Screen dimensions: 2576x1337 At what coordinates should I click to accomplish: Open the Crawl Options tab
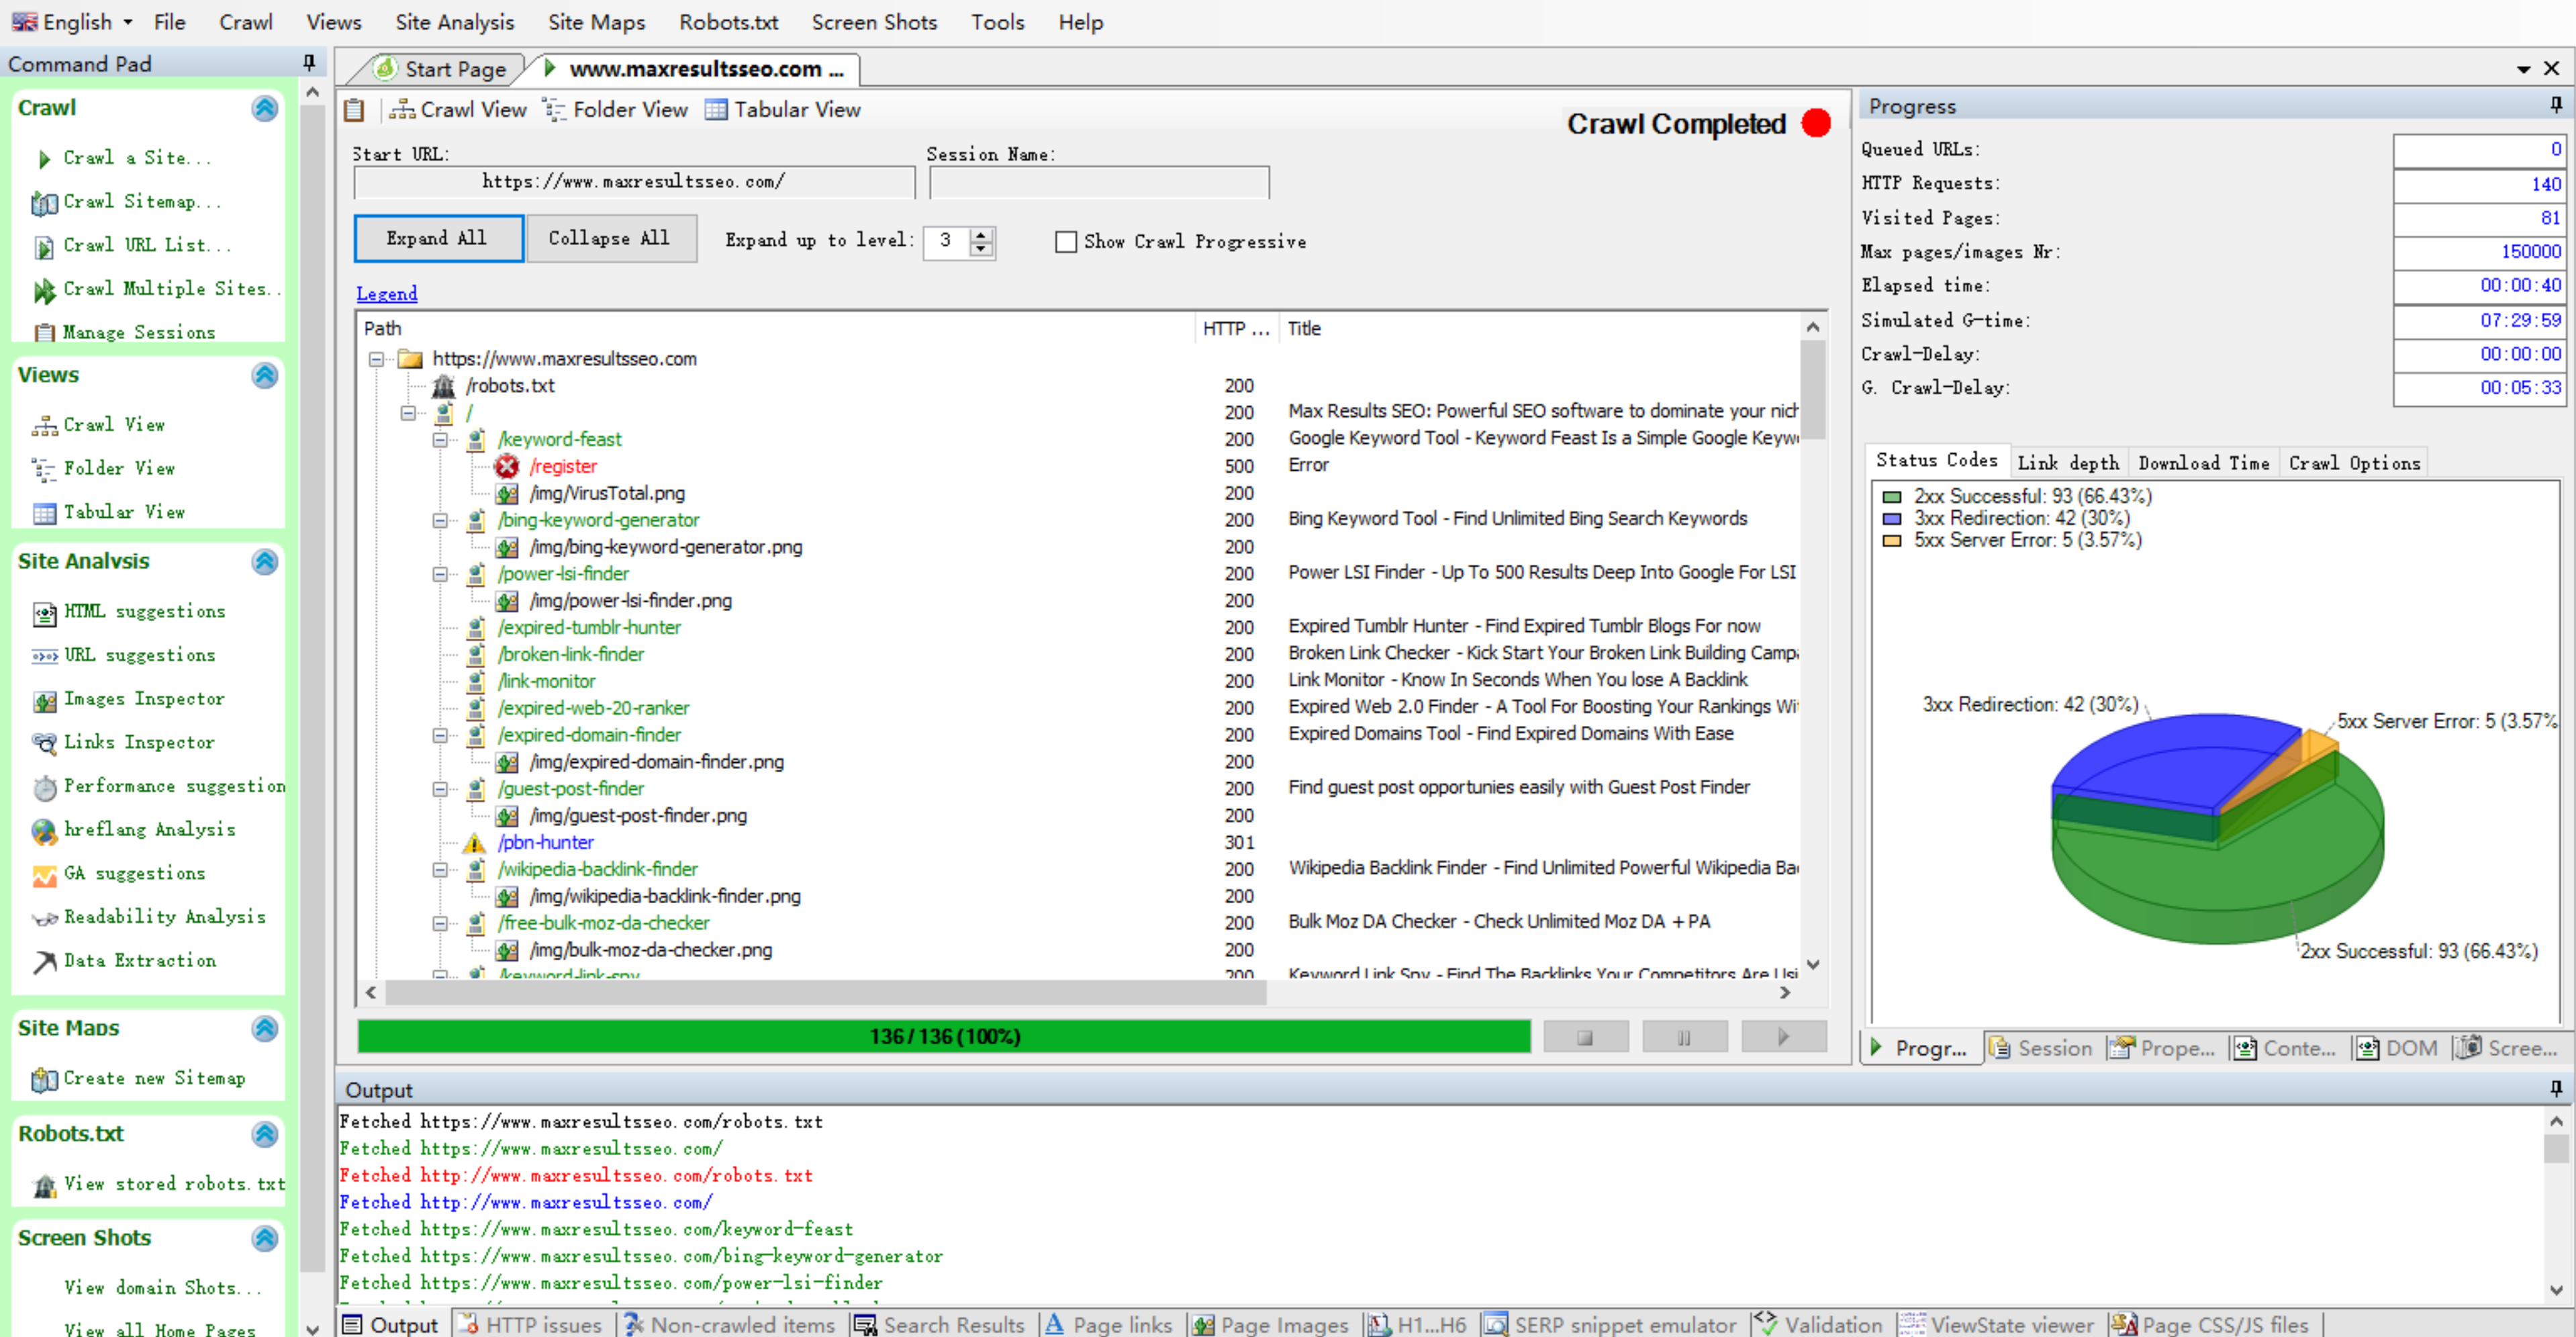point(2354,462)
